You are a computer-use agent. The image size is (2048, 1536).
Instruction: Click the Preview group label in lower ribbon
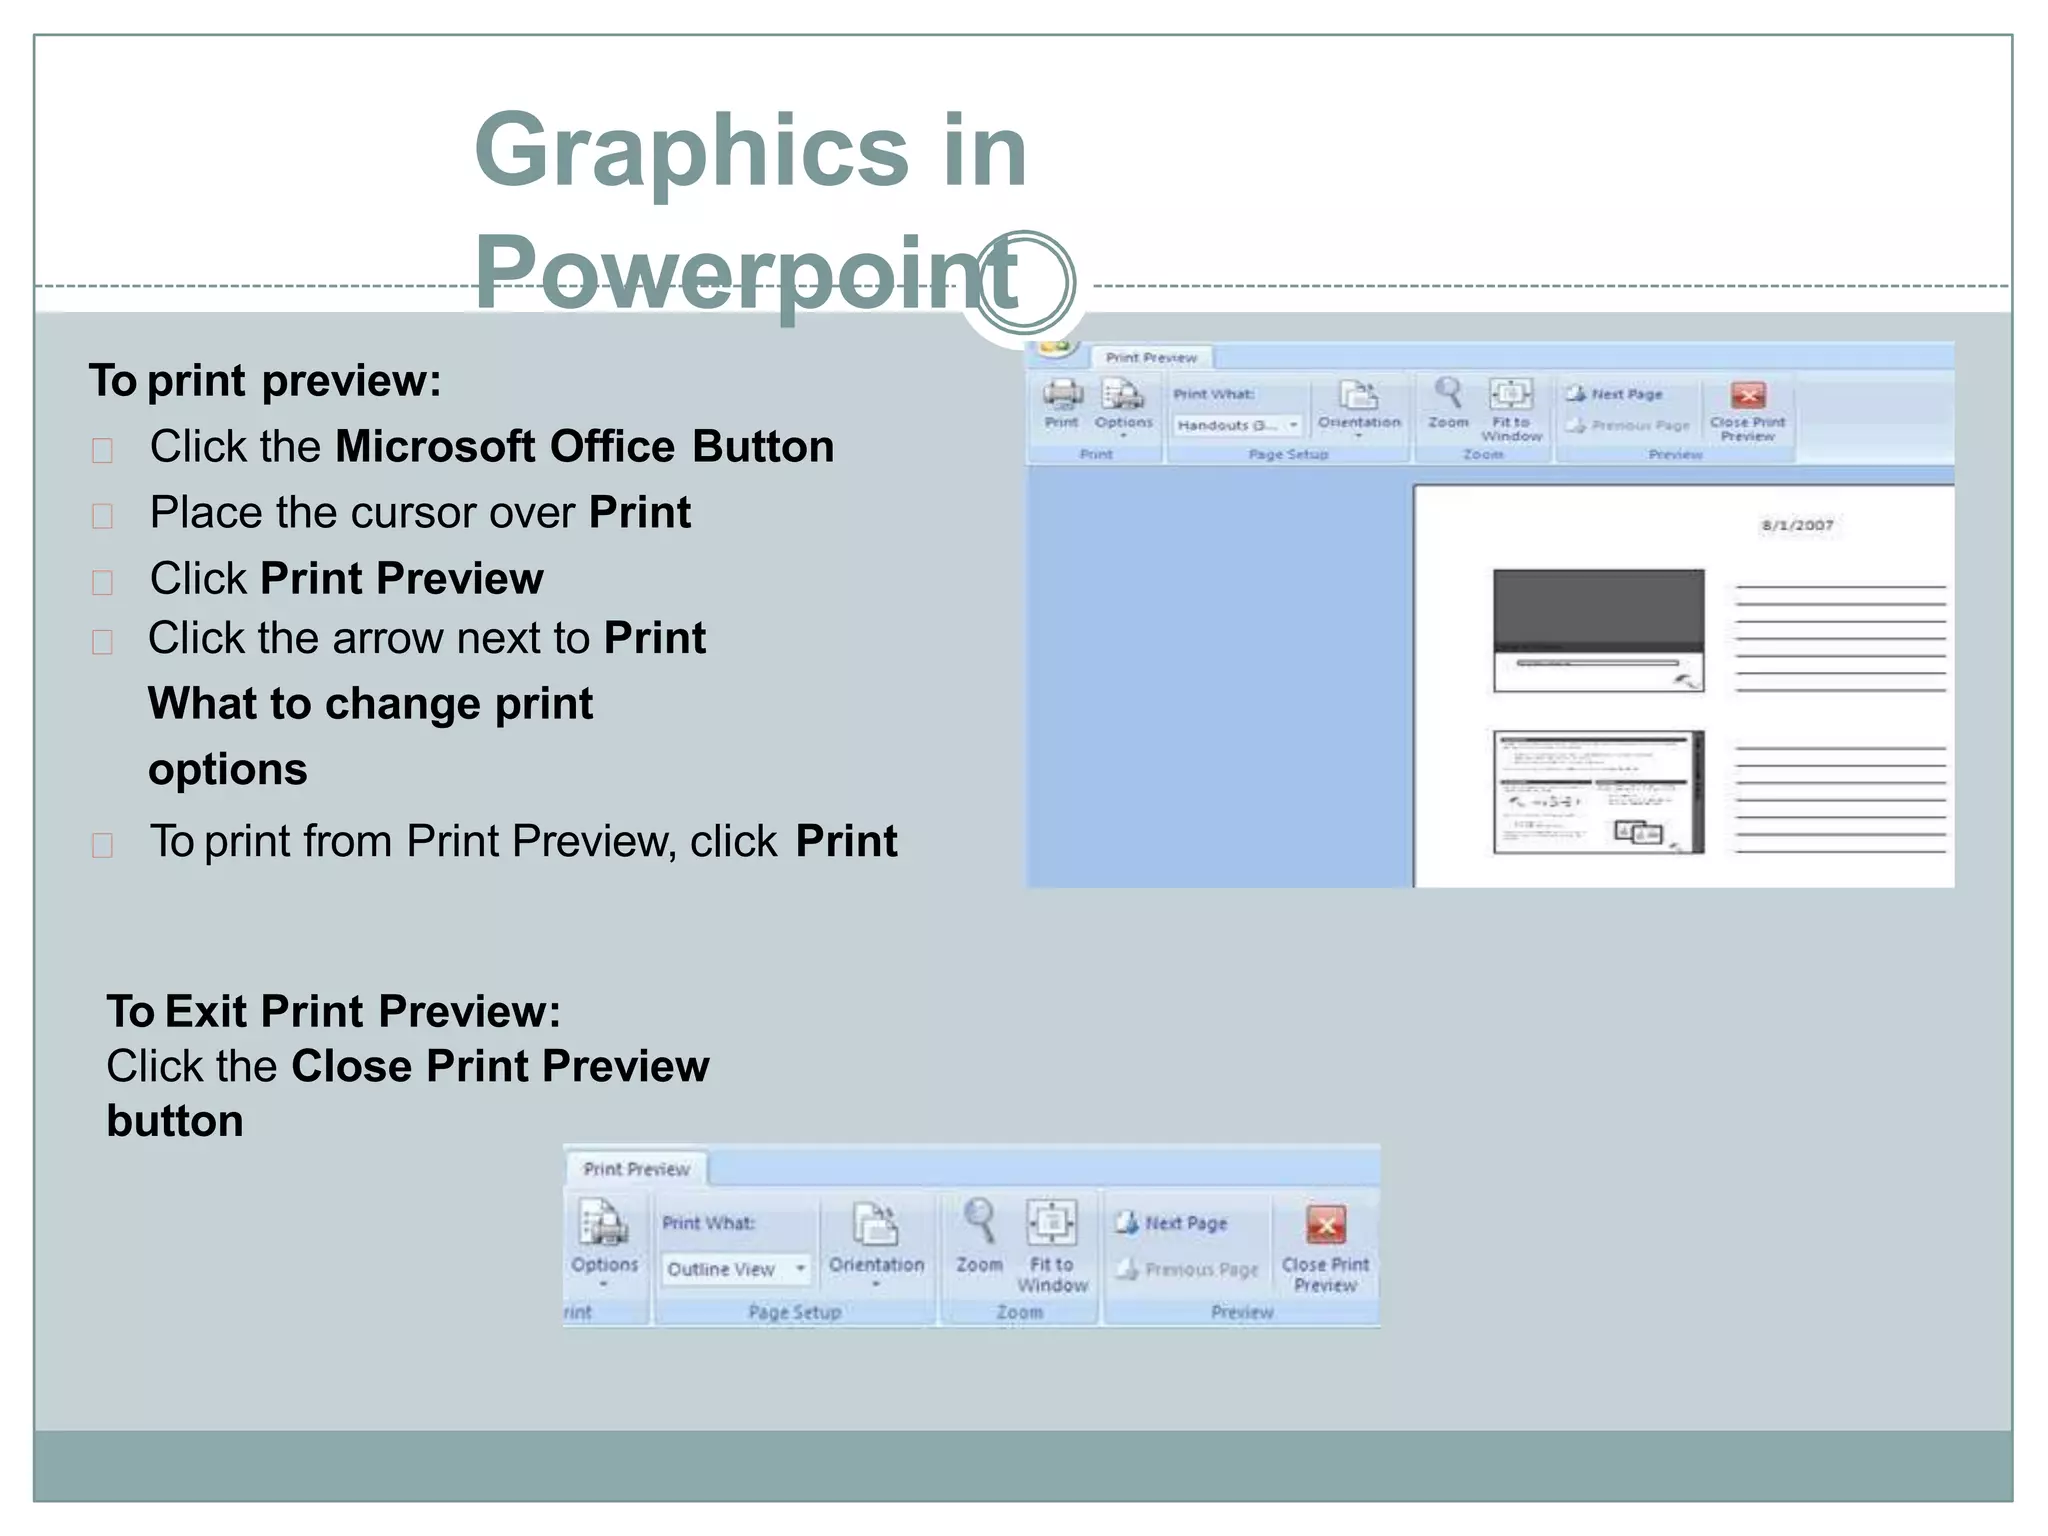[x=1242, y=1312]
